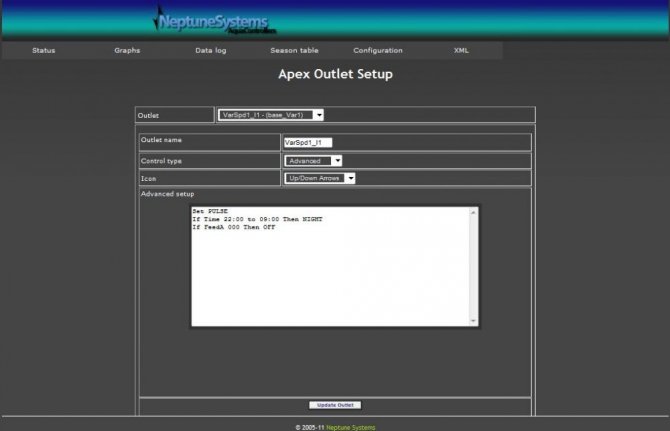This screenshot has height=431, width=670.
Task: Expand the Outlet selection dropdown
Action: (x=271, y=115)
